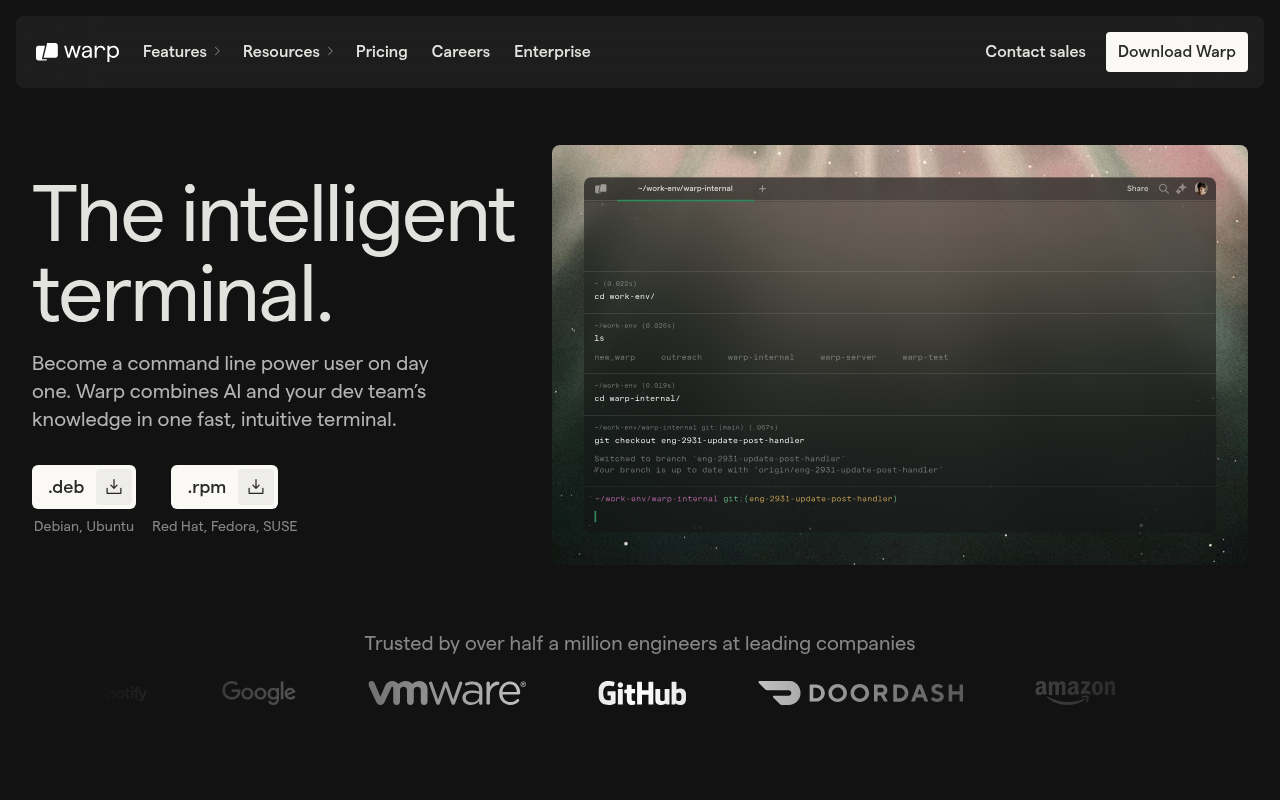Screen dimensions: 1280x800
Task: Click the Warp logo inside the terminal tab bar
Action: 600,188
